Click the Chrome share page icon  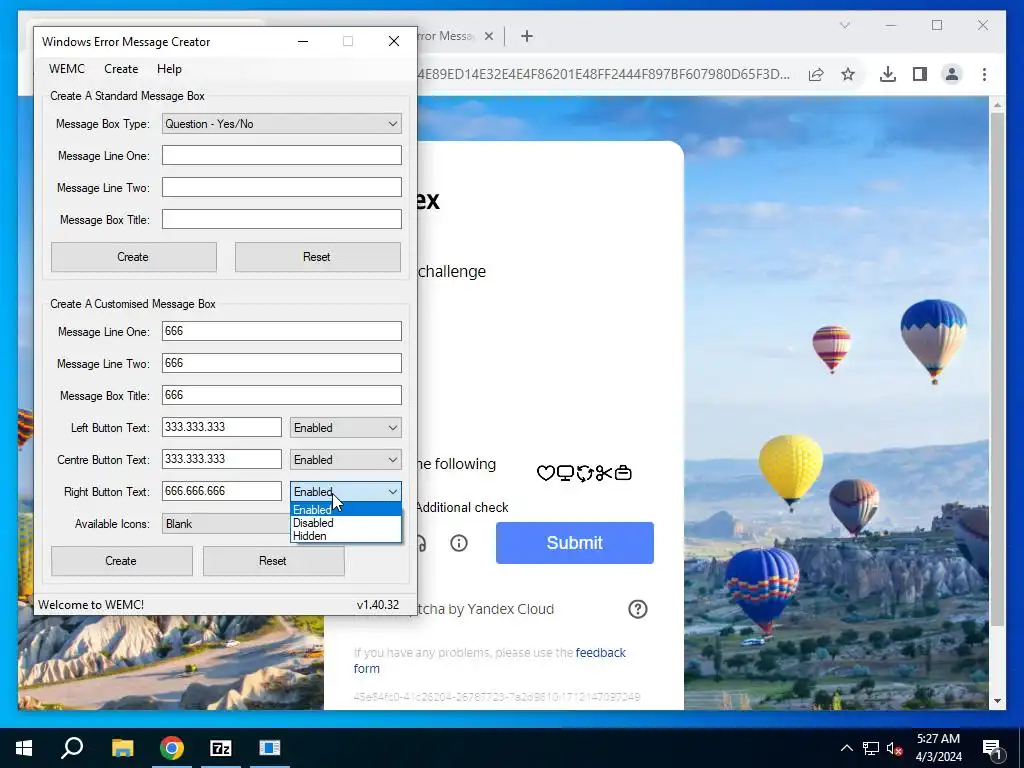tap(816, 74)
